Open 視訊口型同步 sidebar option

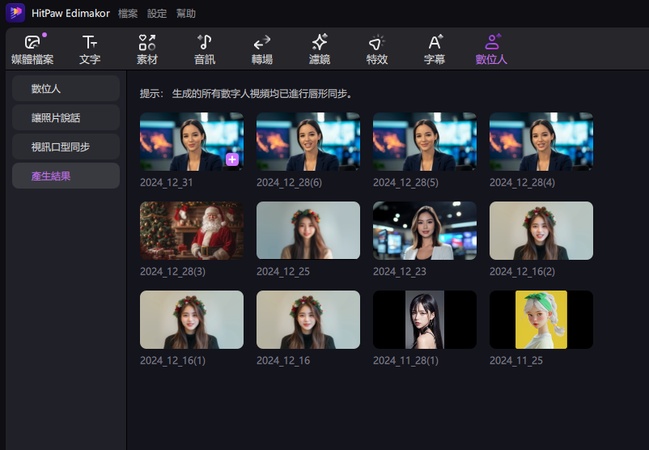(x=66, y=147)
